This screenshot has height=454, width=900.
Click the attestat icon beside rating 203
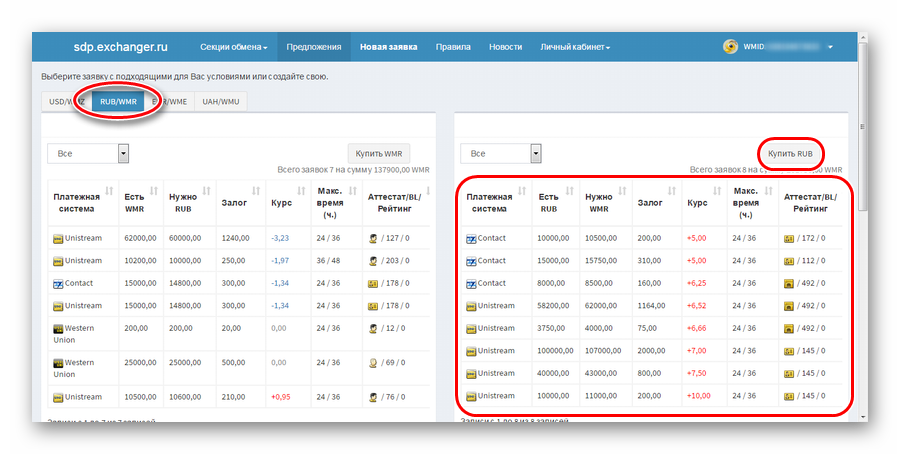tap(373, 261)
